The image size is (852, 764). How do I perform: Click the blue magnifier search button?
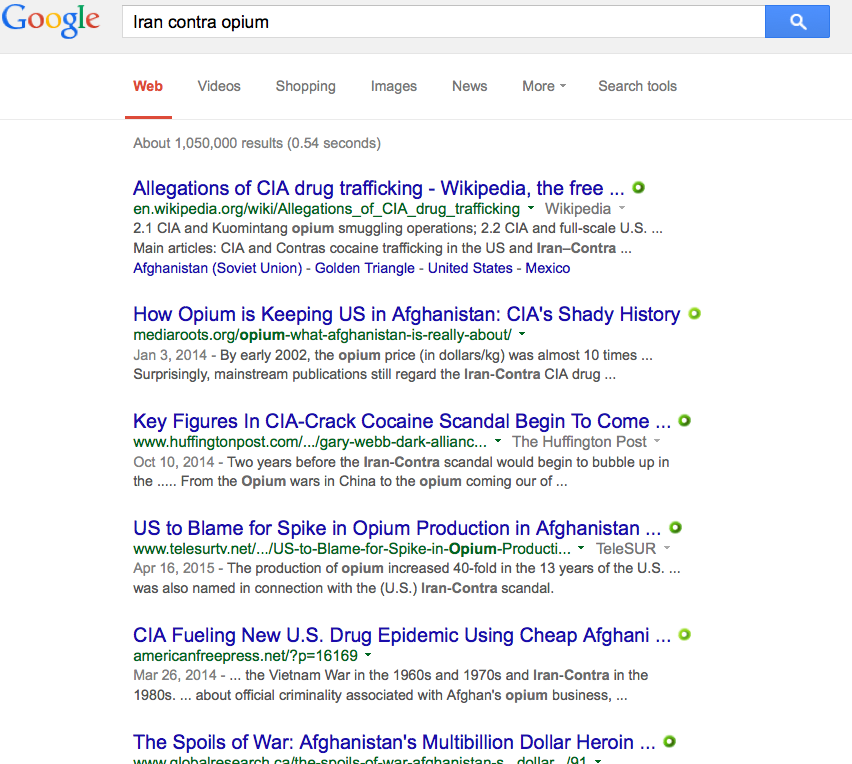coord(797,22)
